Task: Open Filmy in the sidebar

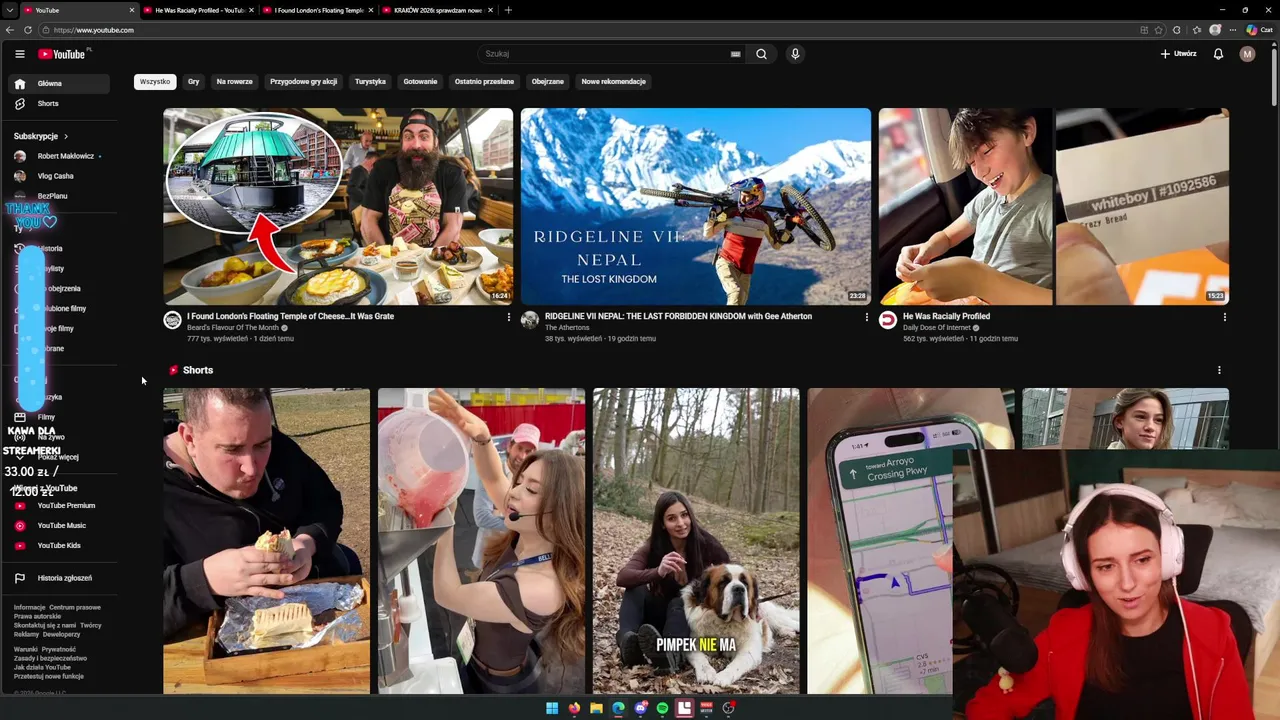Action: (59, 417)
